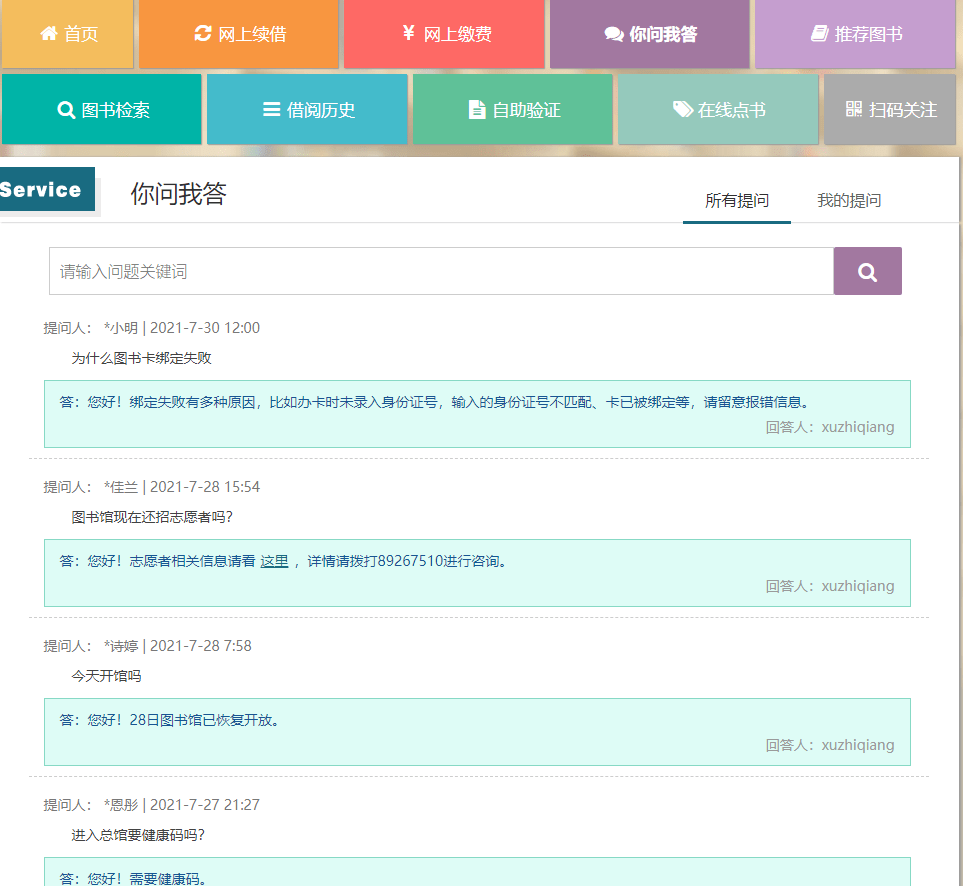Click the refresh icon beside 网上续借
This screenshot has width=963, height=886.
click(x=203, y=34)
